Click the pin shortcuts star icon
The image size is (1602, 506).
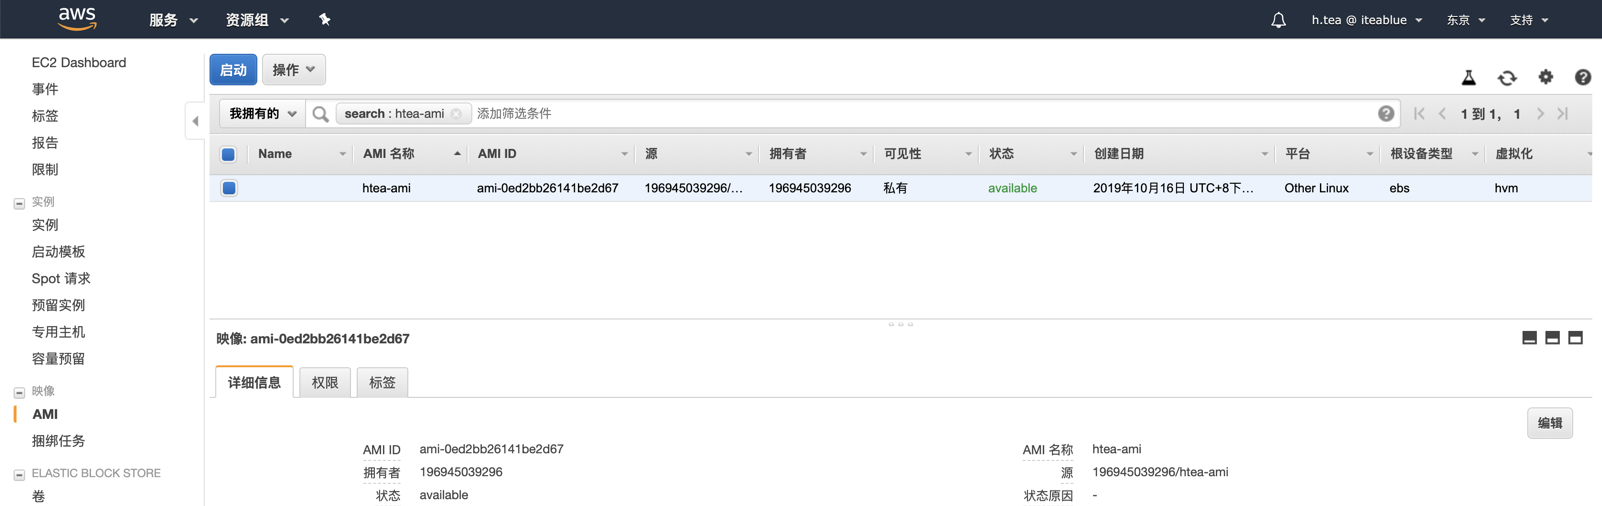coord(324,19)
